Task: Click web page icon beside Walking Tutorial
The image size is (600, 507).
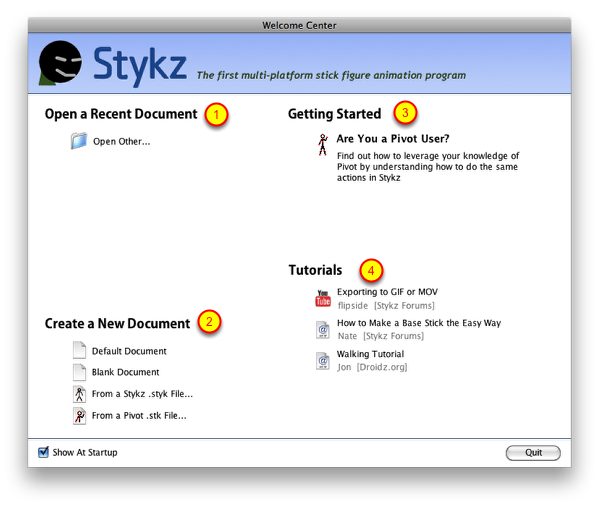Action: 323,361
